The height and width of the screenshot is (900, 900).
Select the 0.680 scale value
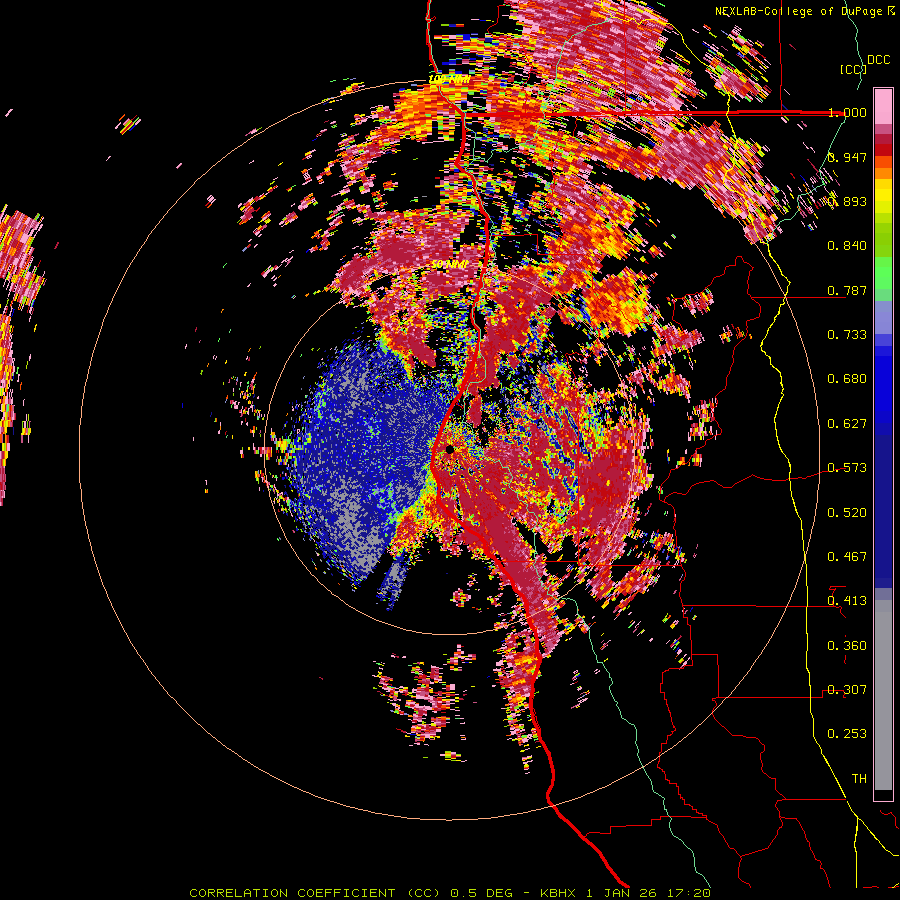[847, 379]
